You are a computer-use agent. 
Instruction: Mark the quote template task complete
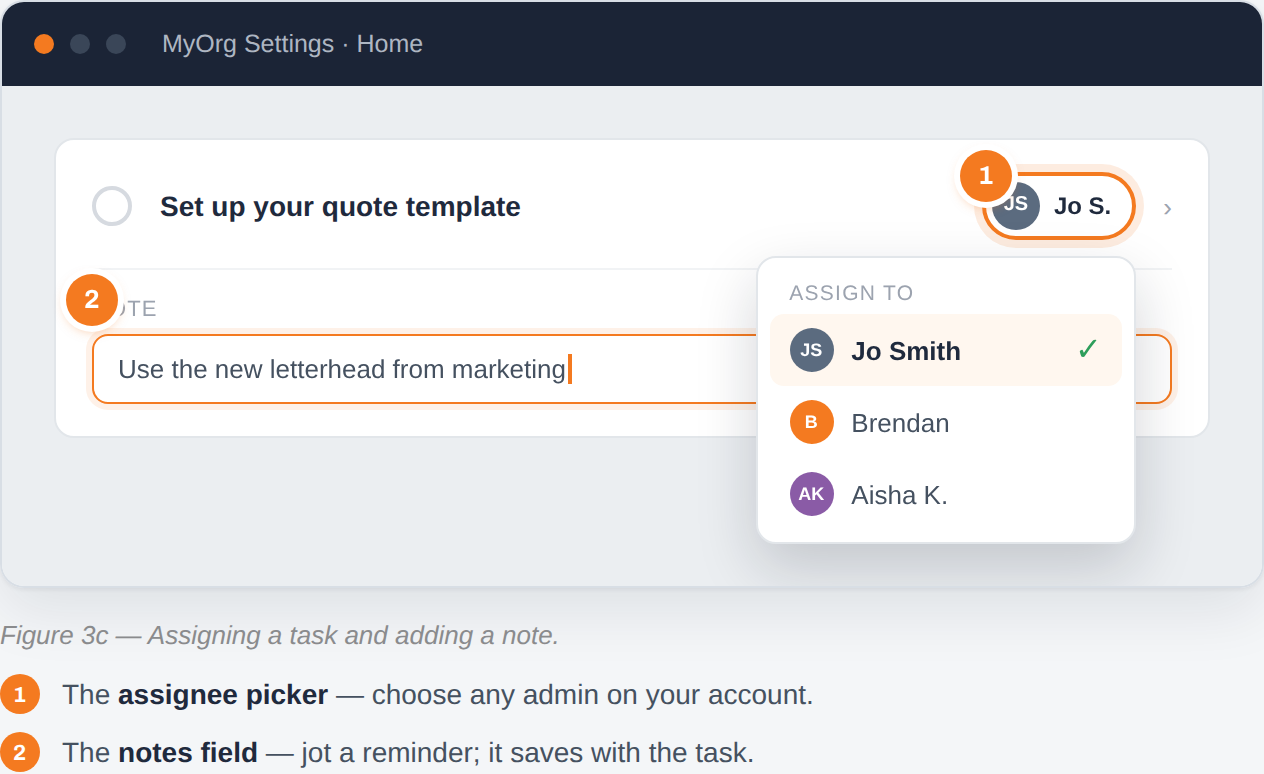112,206
